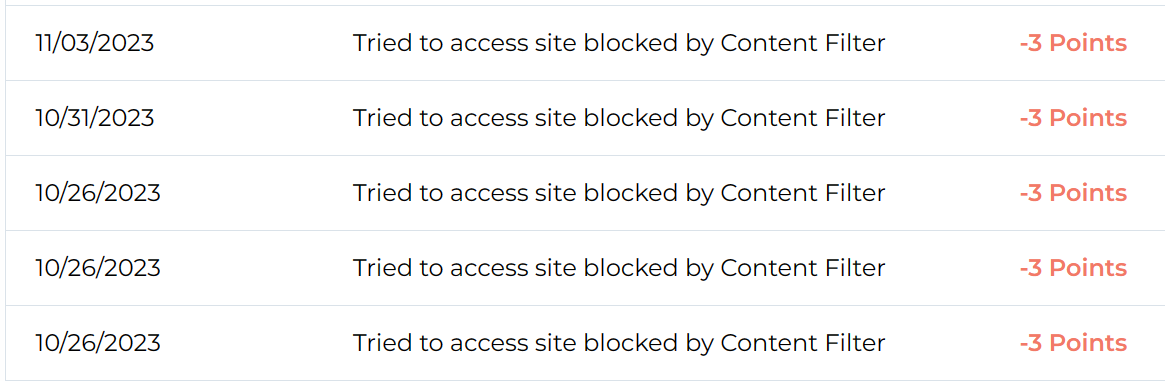Select -3 Points in the first 10/26/2023 row
The height and width of the screenshot is (381, 1165).
click(1073, 193)
